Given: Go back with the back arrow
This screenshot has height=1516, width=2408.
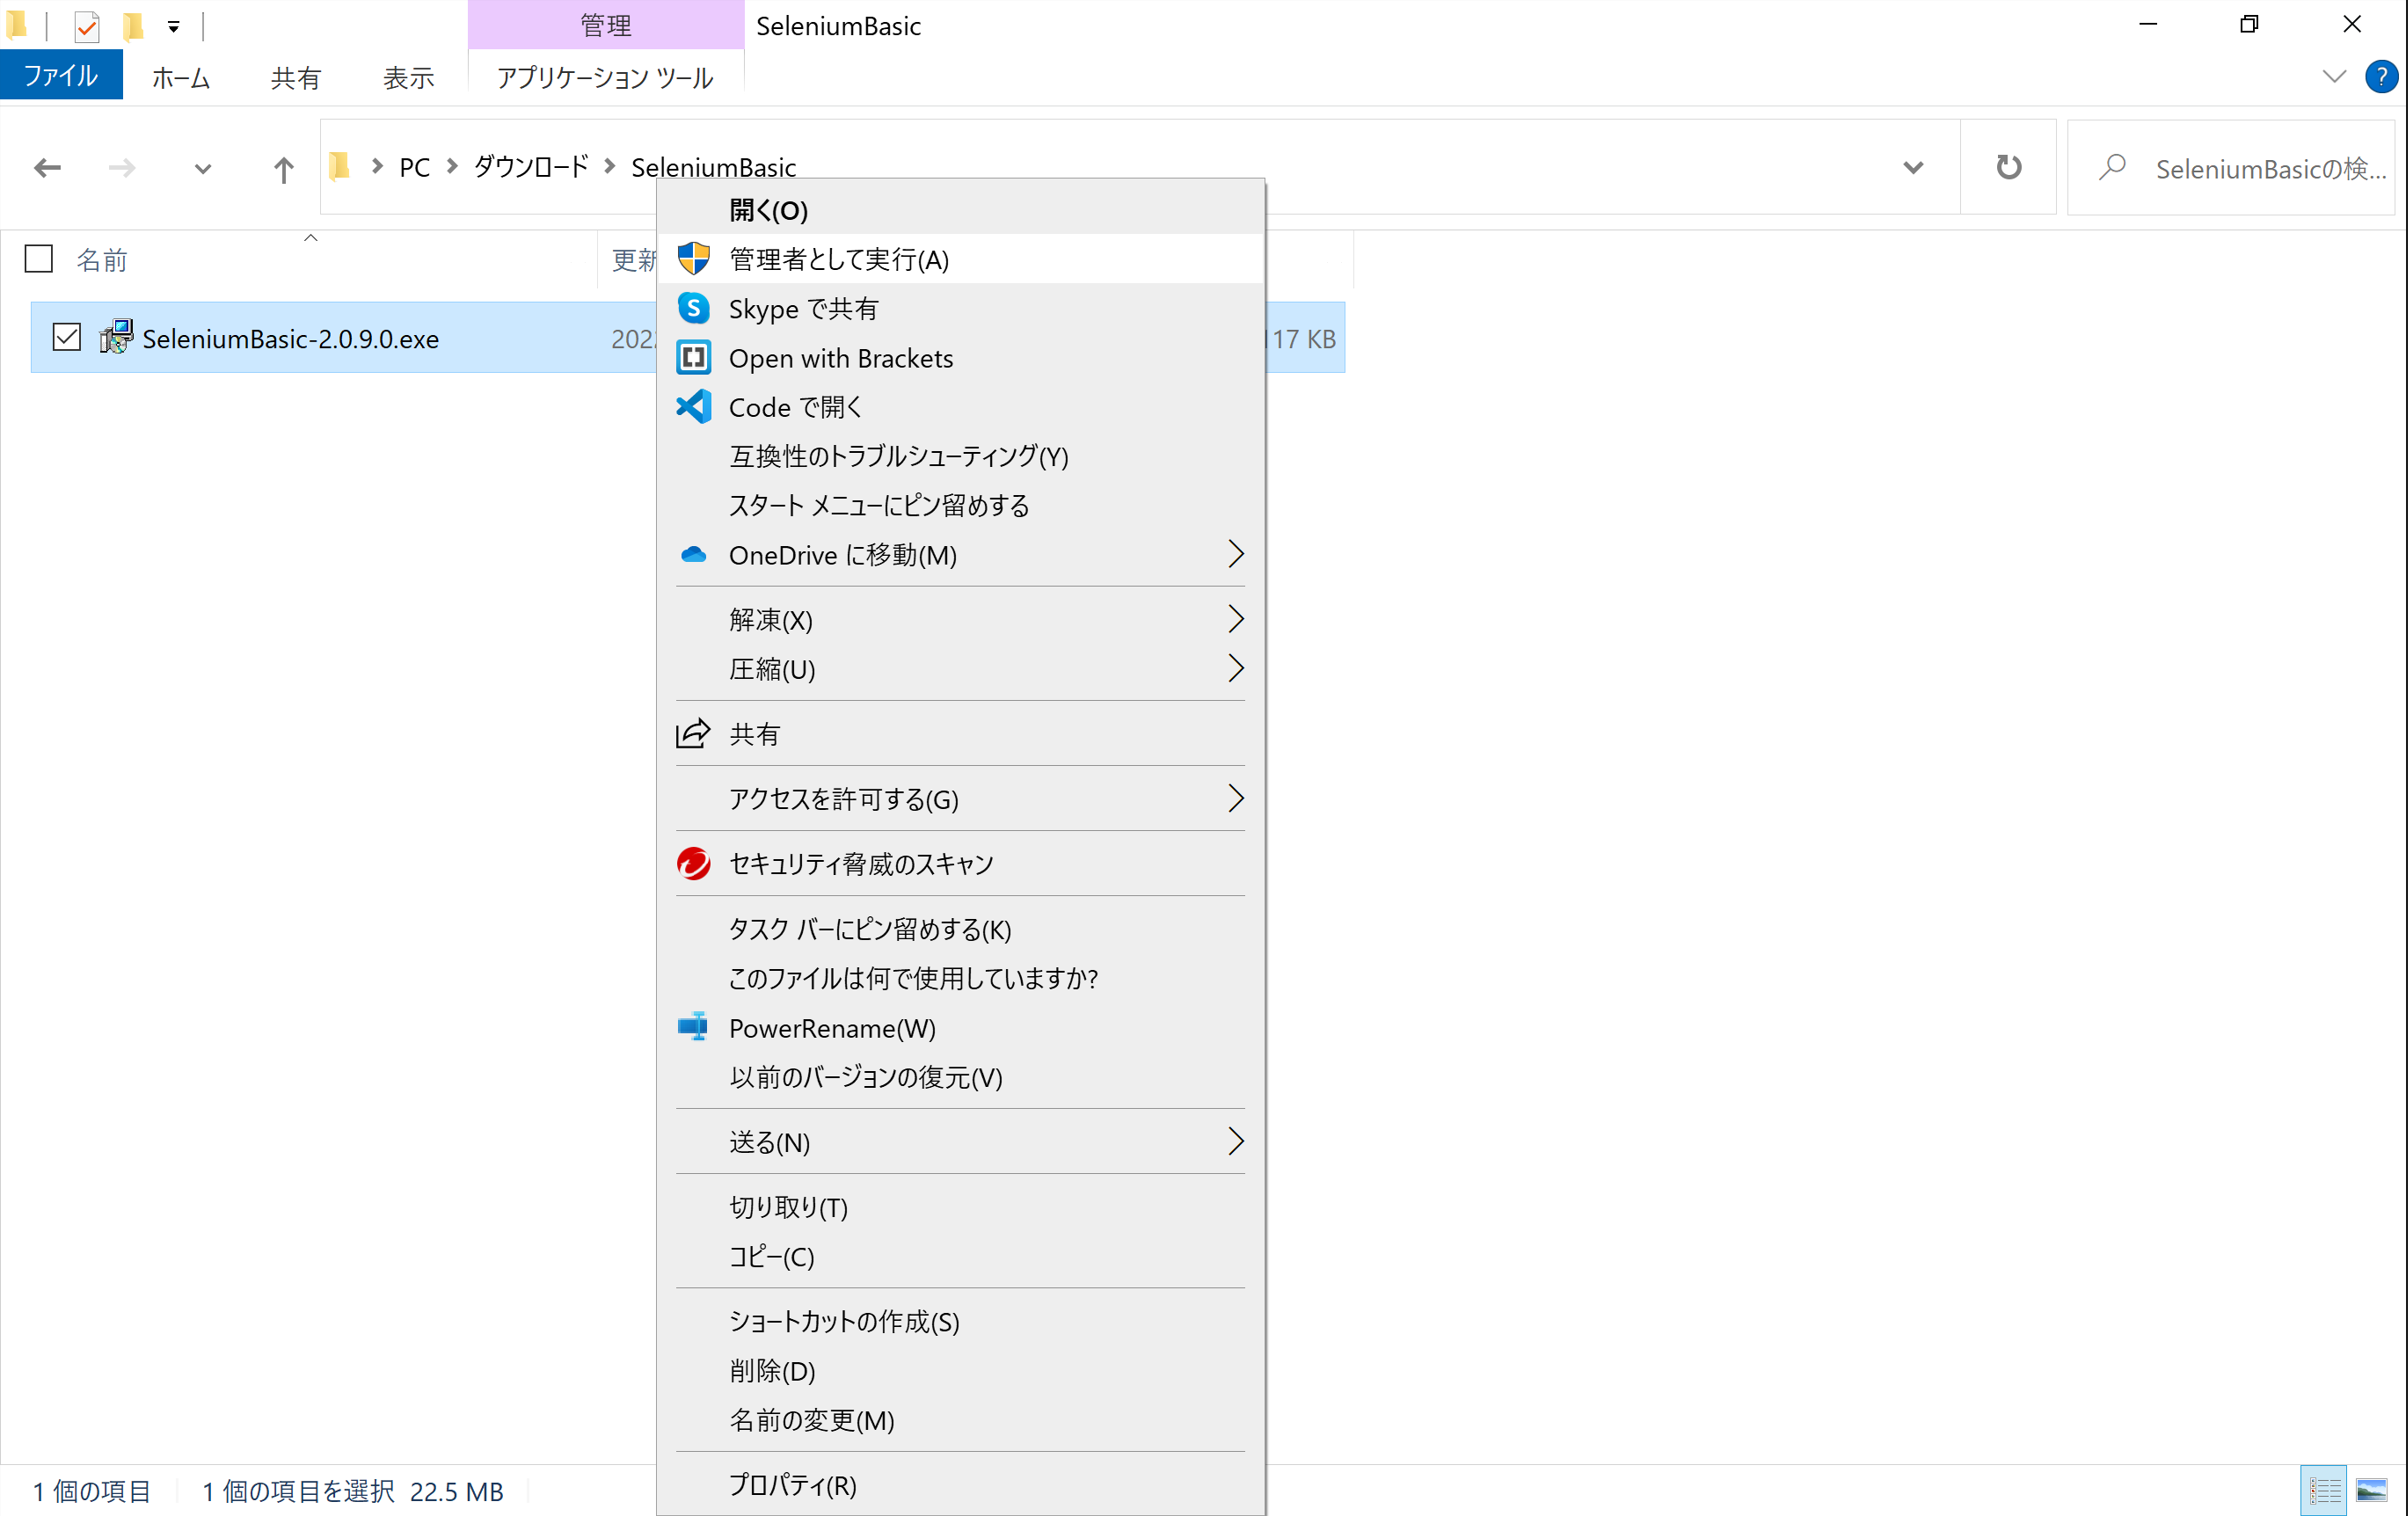Looking at the screenshot, I should (47, 168).
